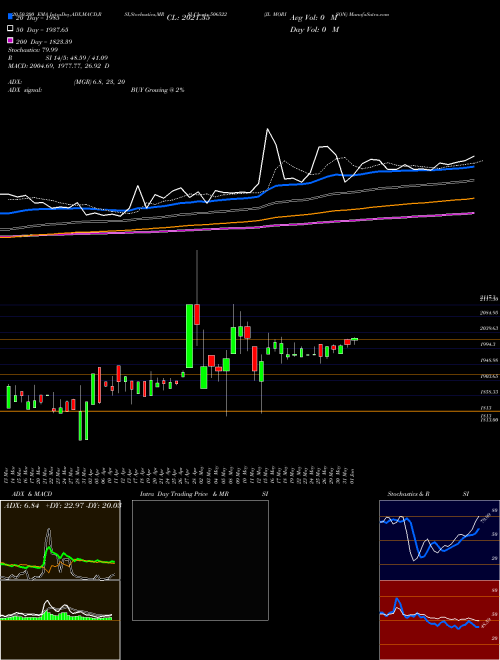The width and height of the screenshot is (500, 660).
Task: Click the empty intraday trading price panel
Action: point(200,560)
